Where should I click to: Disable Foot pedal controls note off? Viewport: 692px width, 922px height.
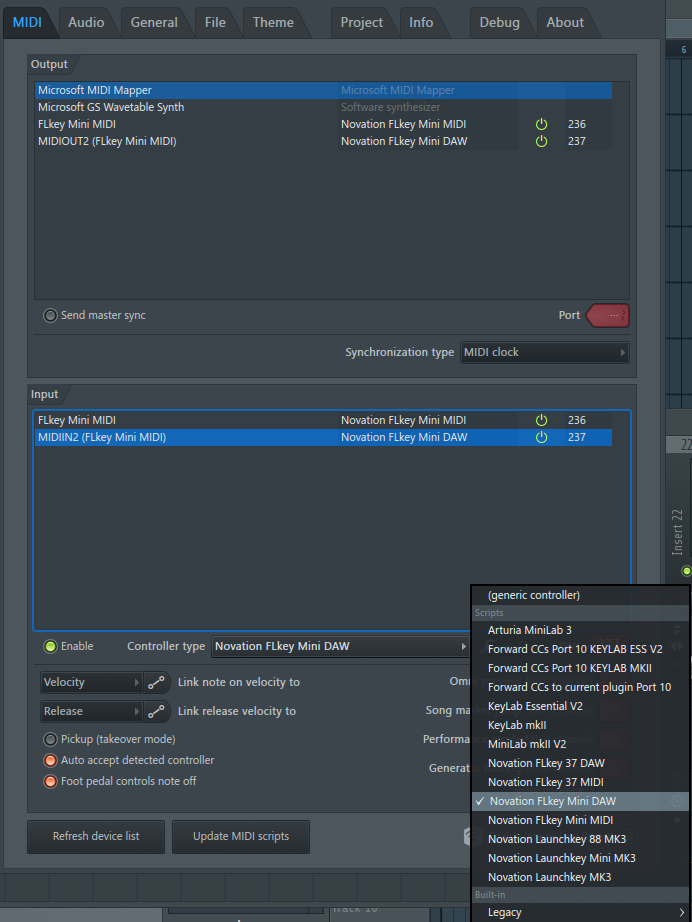[51, 781]
